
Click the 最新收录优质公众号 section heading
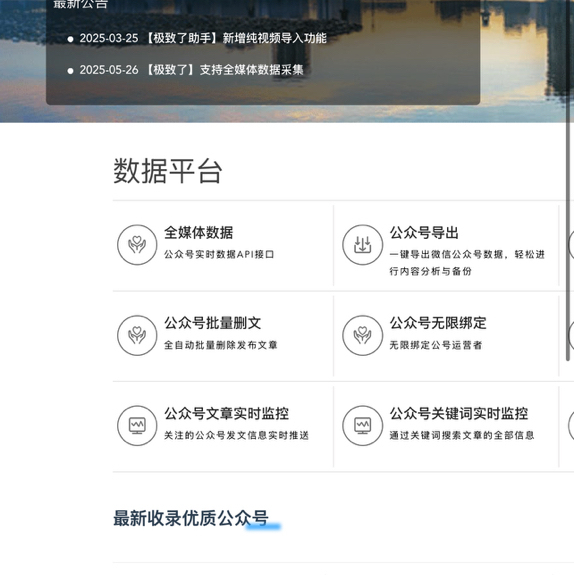coord(191,518)
